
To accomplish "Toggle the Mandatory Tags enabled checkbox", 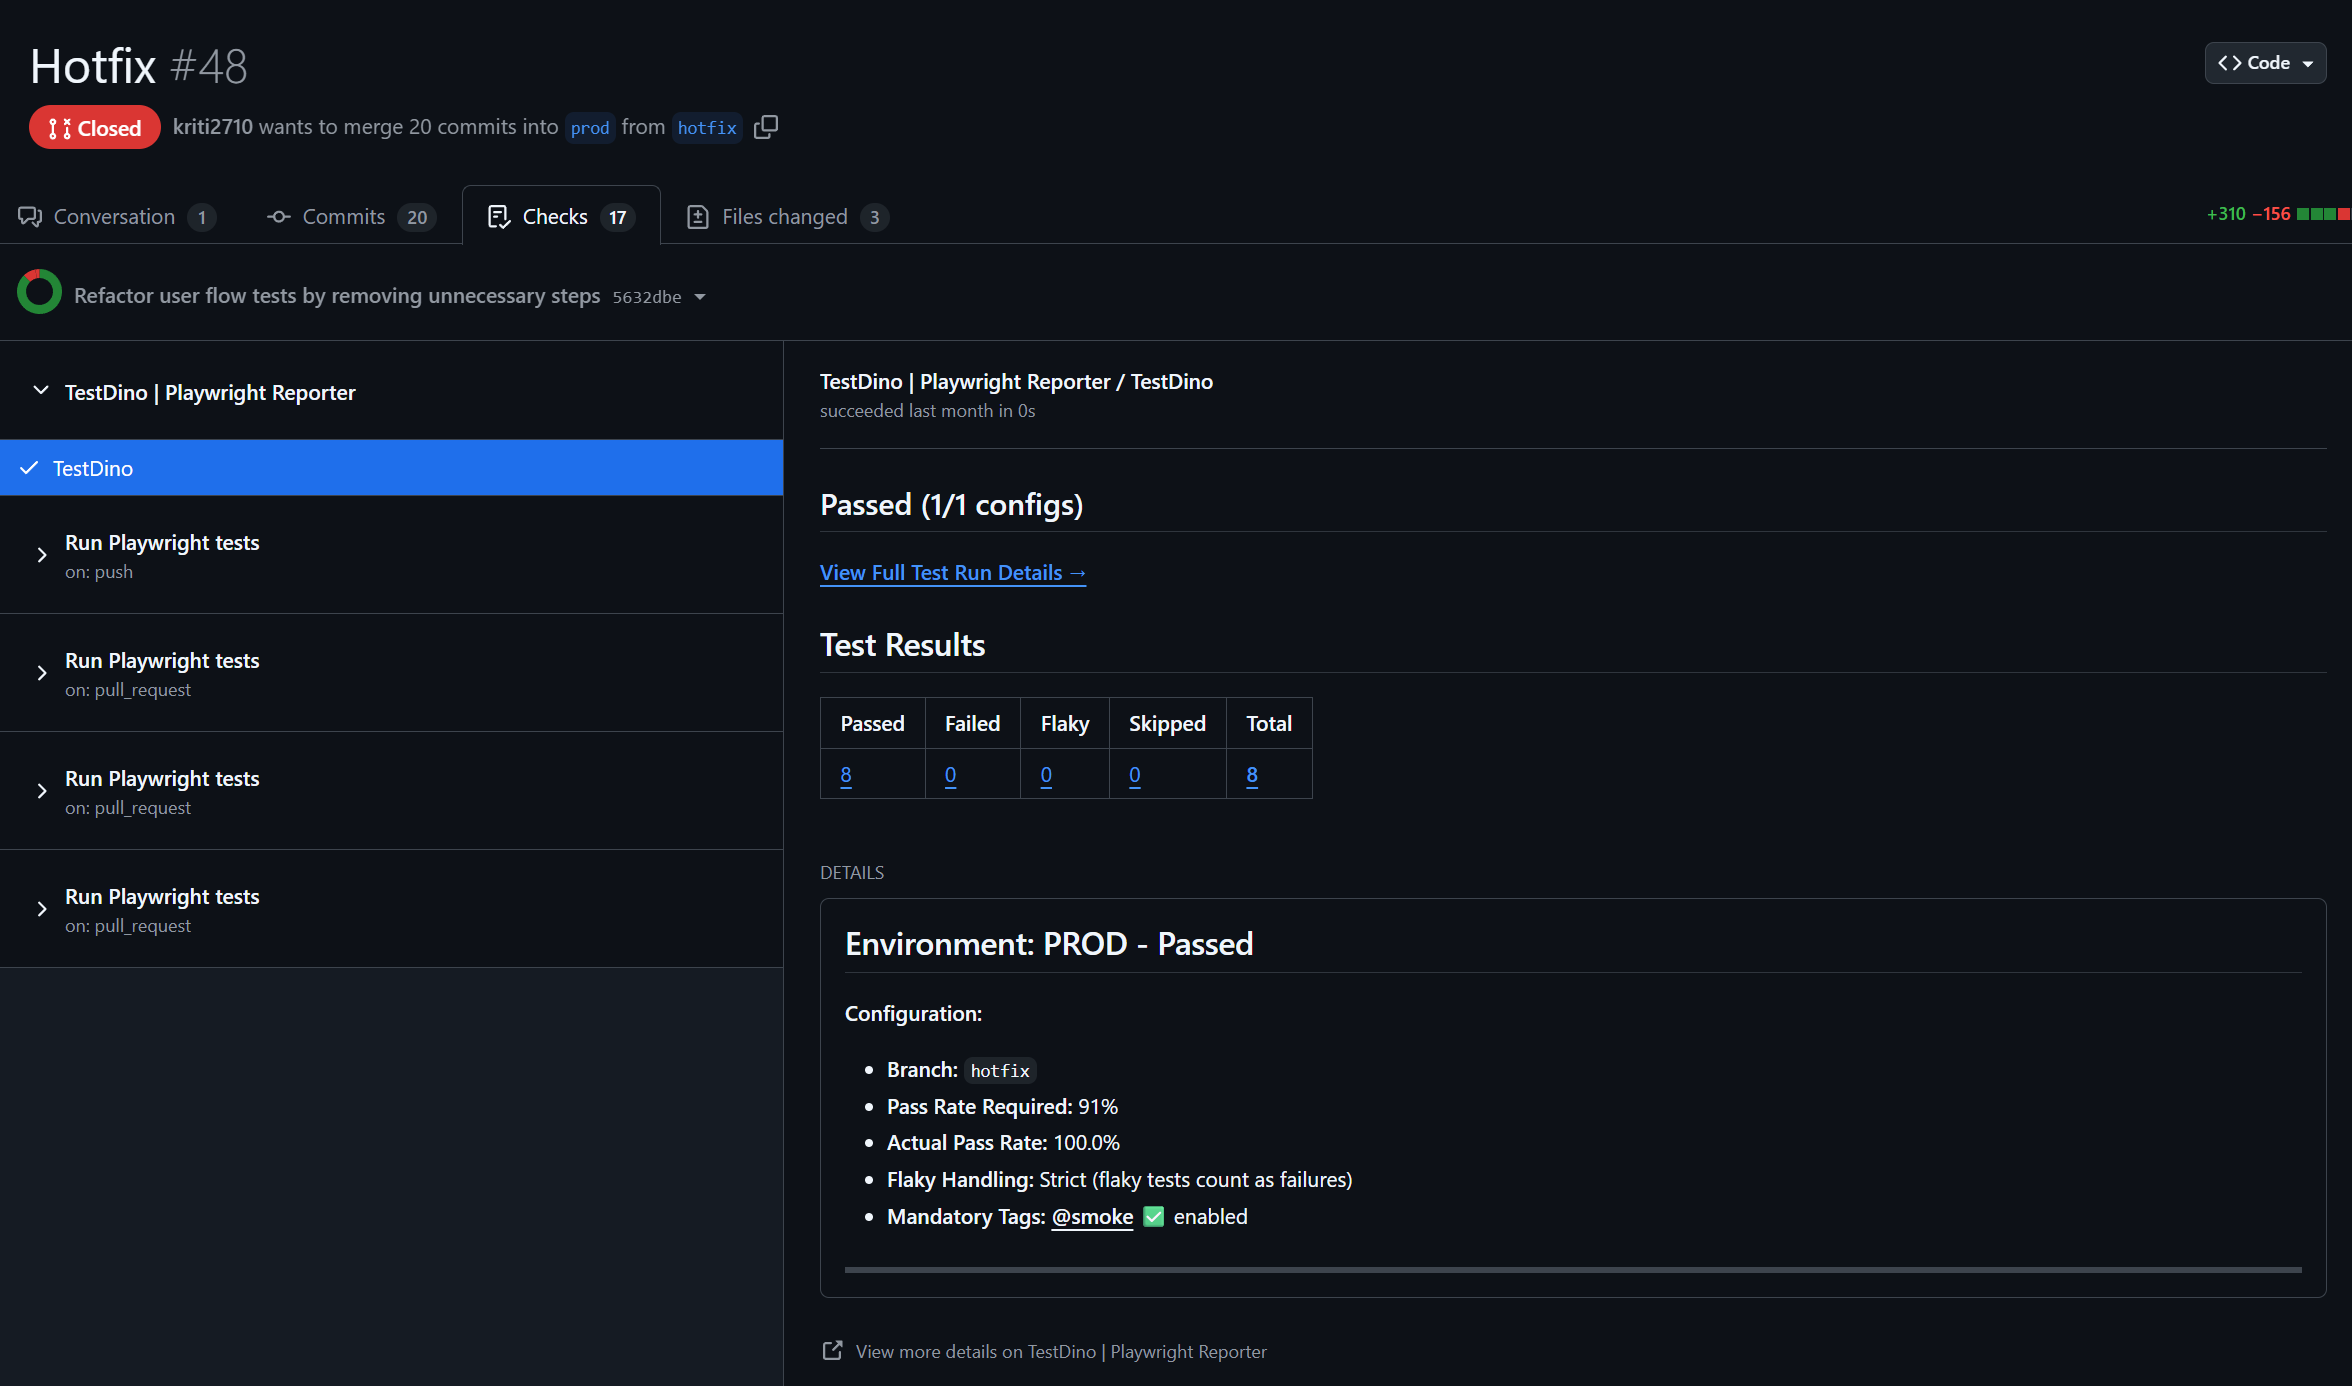I will [1153, 1217].
